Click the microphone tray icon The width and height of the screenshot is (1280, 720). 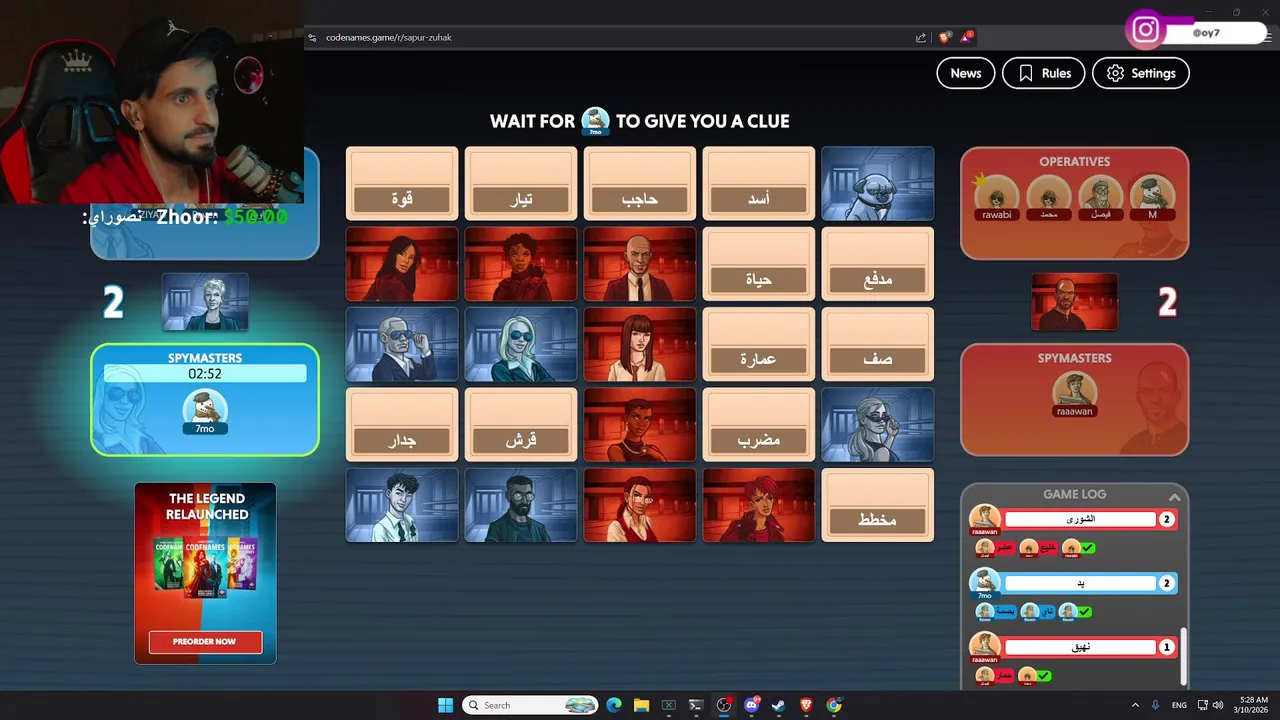tap(1156, 705)
